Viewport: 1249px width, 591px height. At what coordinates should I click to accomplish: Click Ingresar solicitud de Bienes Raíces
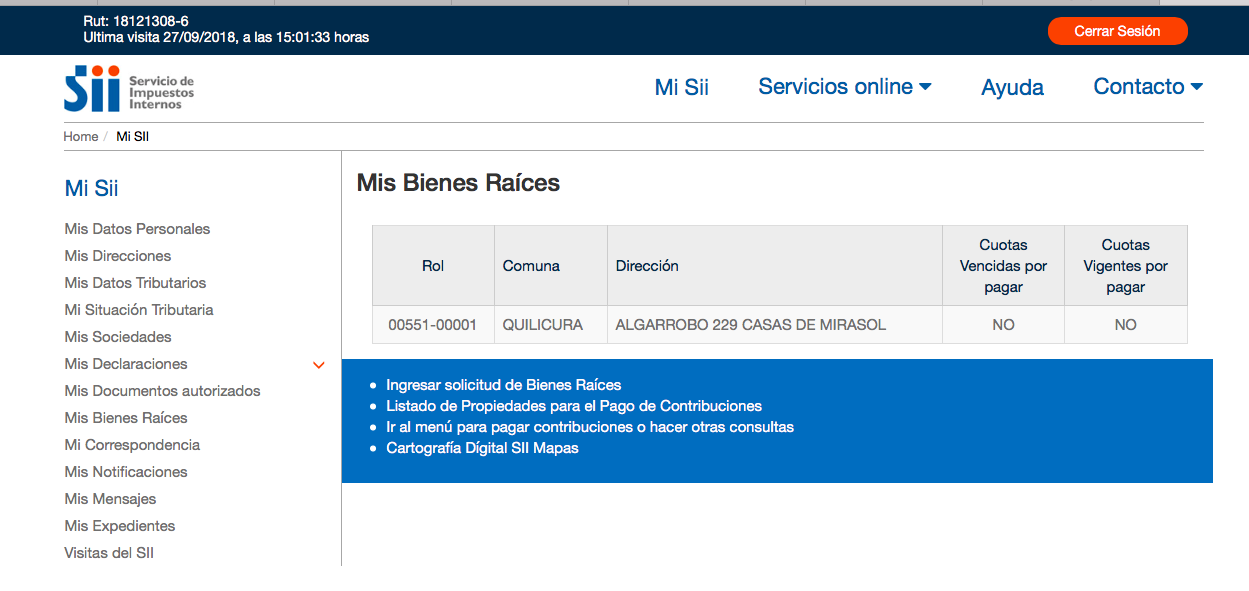(504, 385)
